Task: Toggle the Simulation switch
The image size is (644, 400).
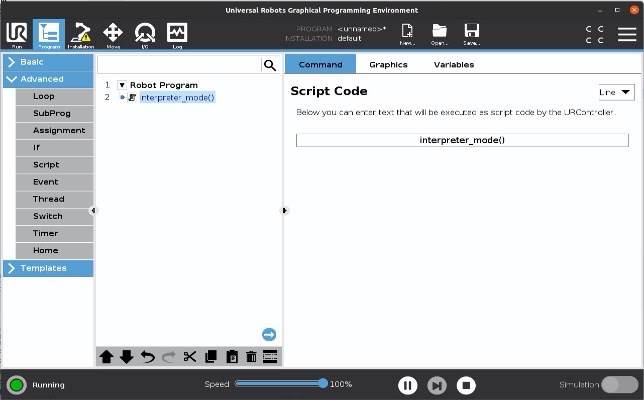Action: point(619,384)
